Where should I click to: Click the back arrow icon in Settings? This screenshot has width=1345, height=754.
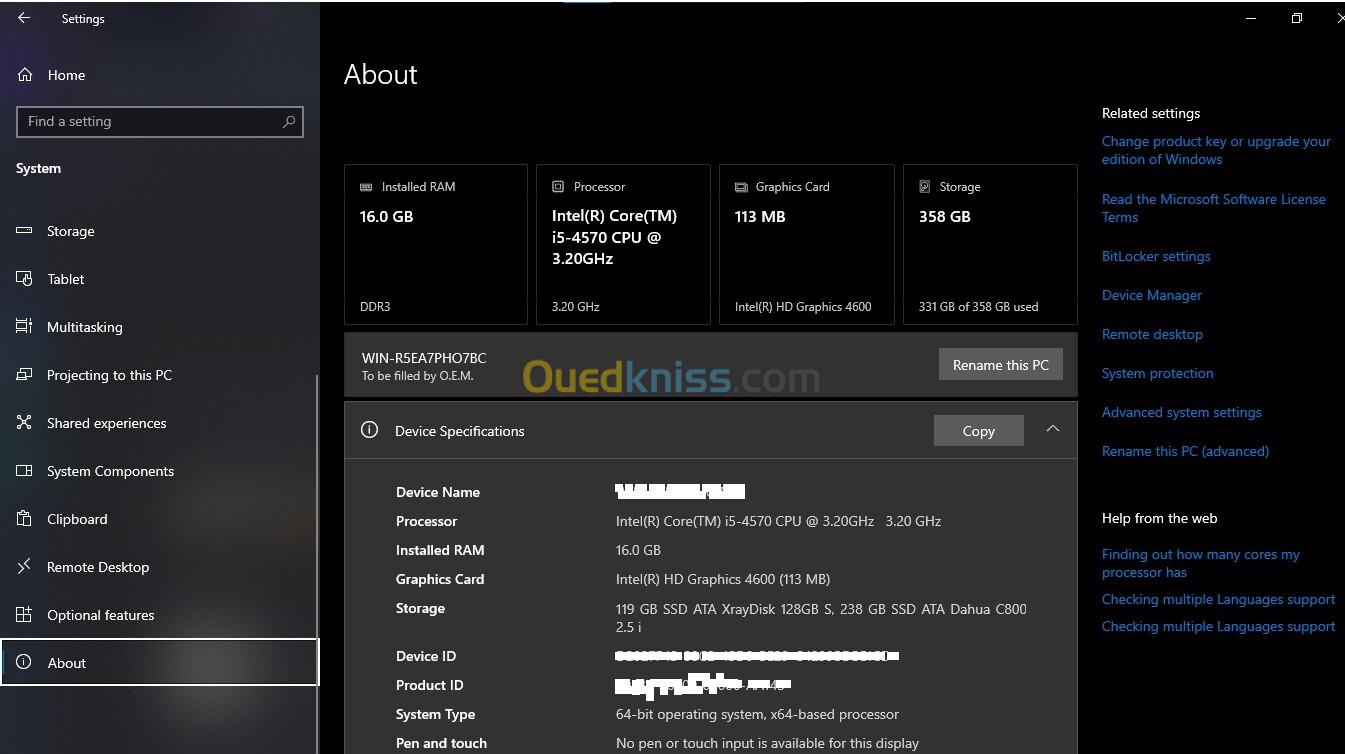(24, 18)
